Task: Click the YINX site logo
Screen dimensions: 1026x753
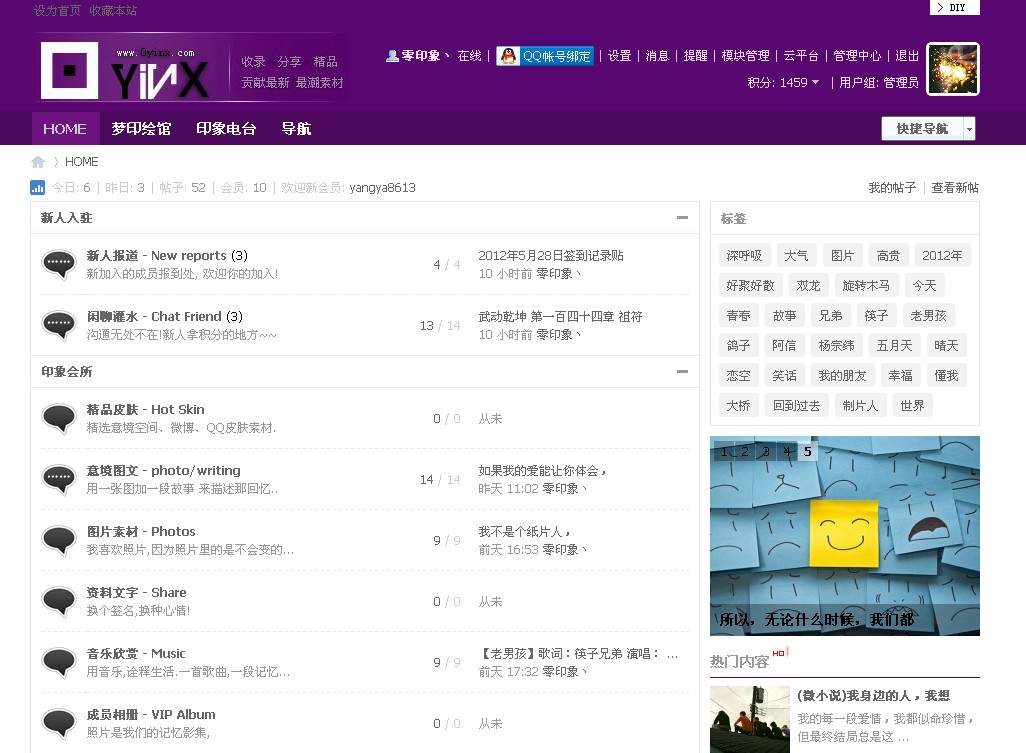Action: [126, 69]
